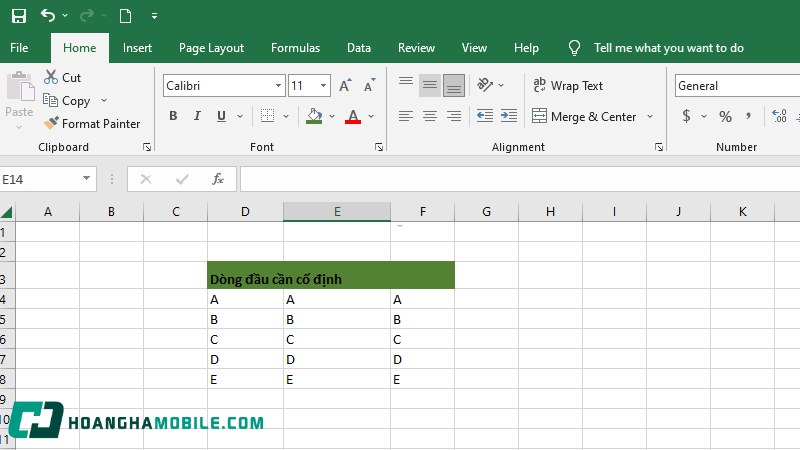Image resolution: width=800 pixels, height=450 pixels.
Task: Go to the Data tab
Action: coord(359,48)
